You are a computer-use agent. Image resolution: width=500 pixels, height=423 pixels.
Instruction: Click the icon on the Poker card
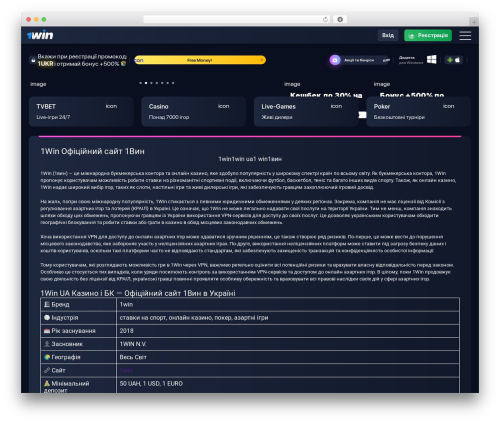(x=449, y=106)
